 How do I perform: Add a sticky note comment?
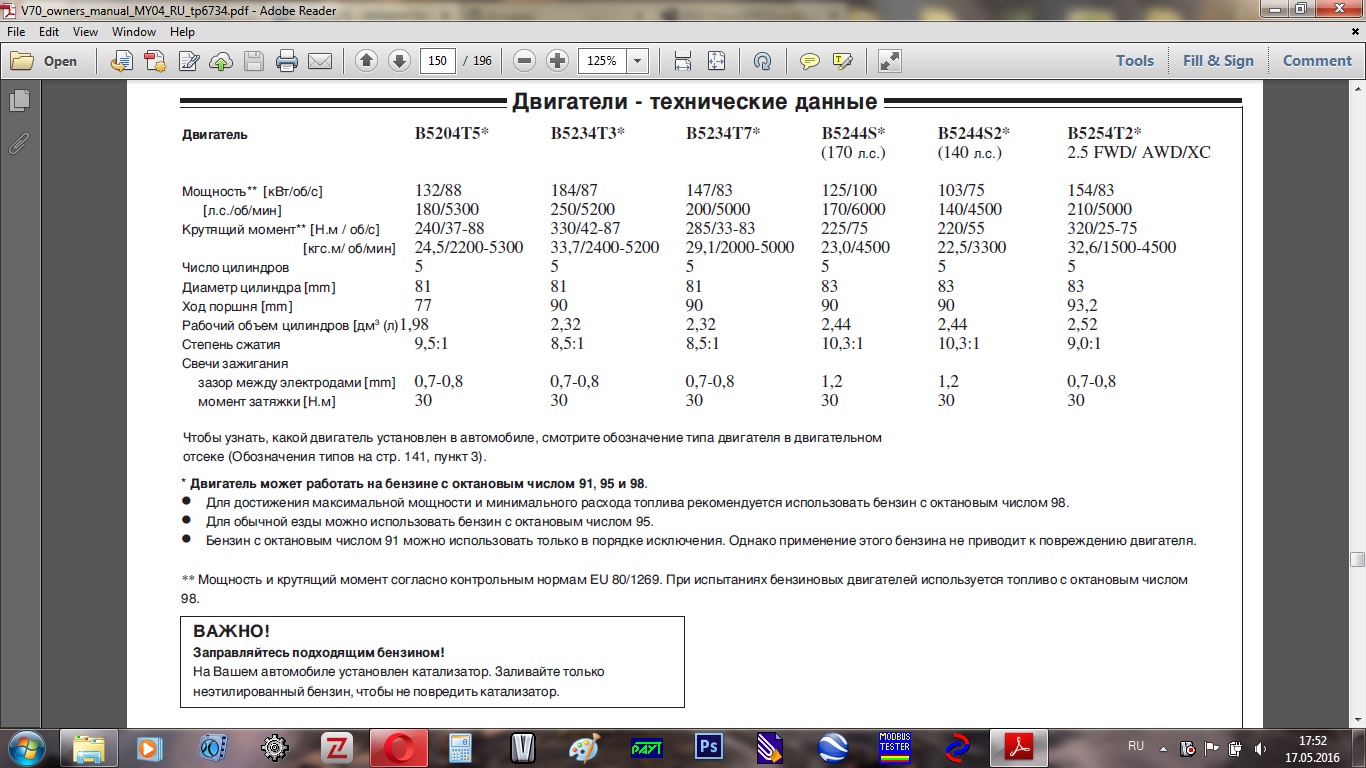810,61
